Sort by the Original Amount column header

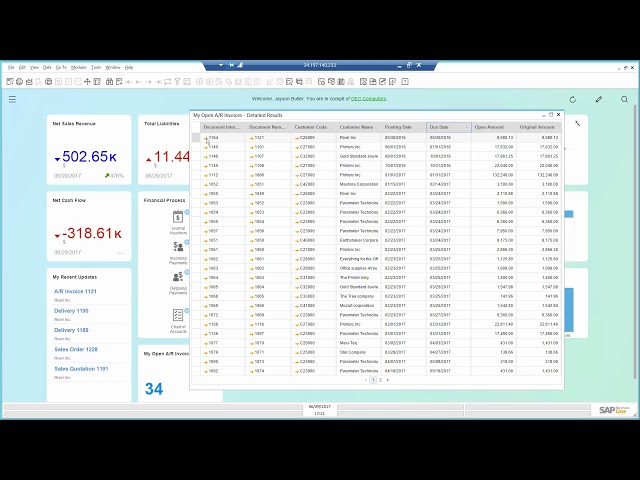point(539,127)
